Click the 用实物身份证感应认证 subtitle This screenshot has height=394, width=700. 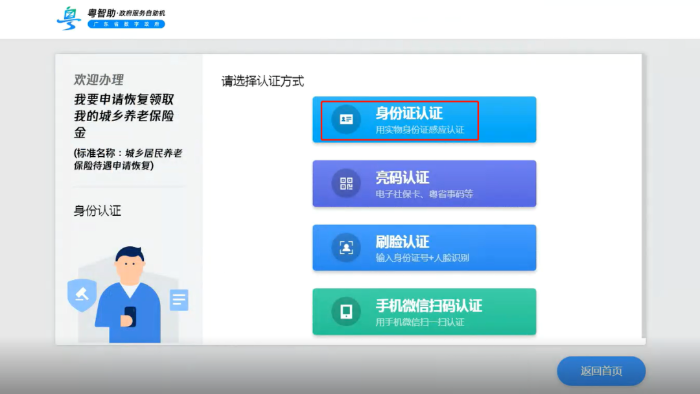pyautogui.click(x=420, y=130)
